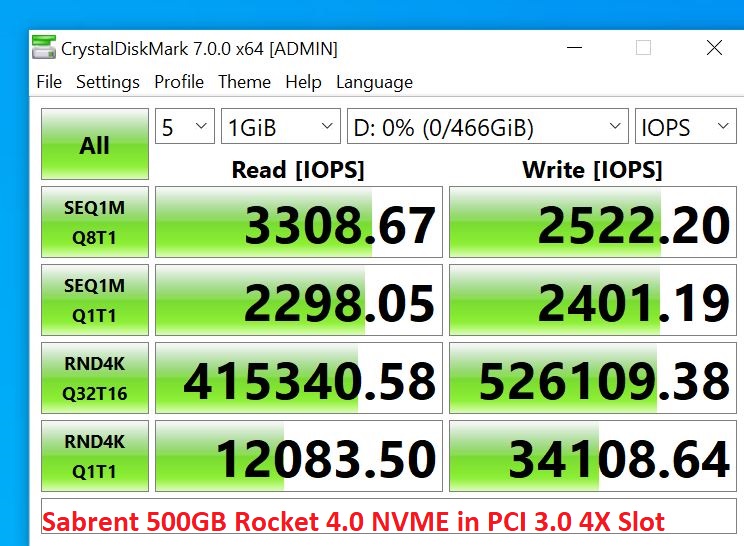Open the test count dropdown showing 5

(x=185, y=127)
